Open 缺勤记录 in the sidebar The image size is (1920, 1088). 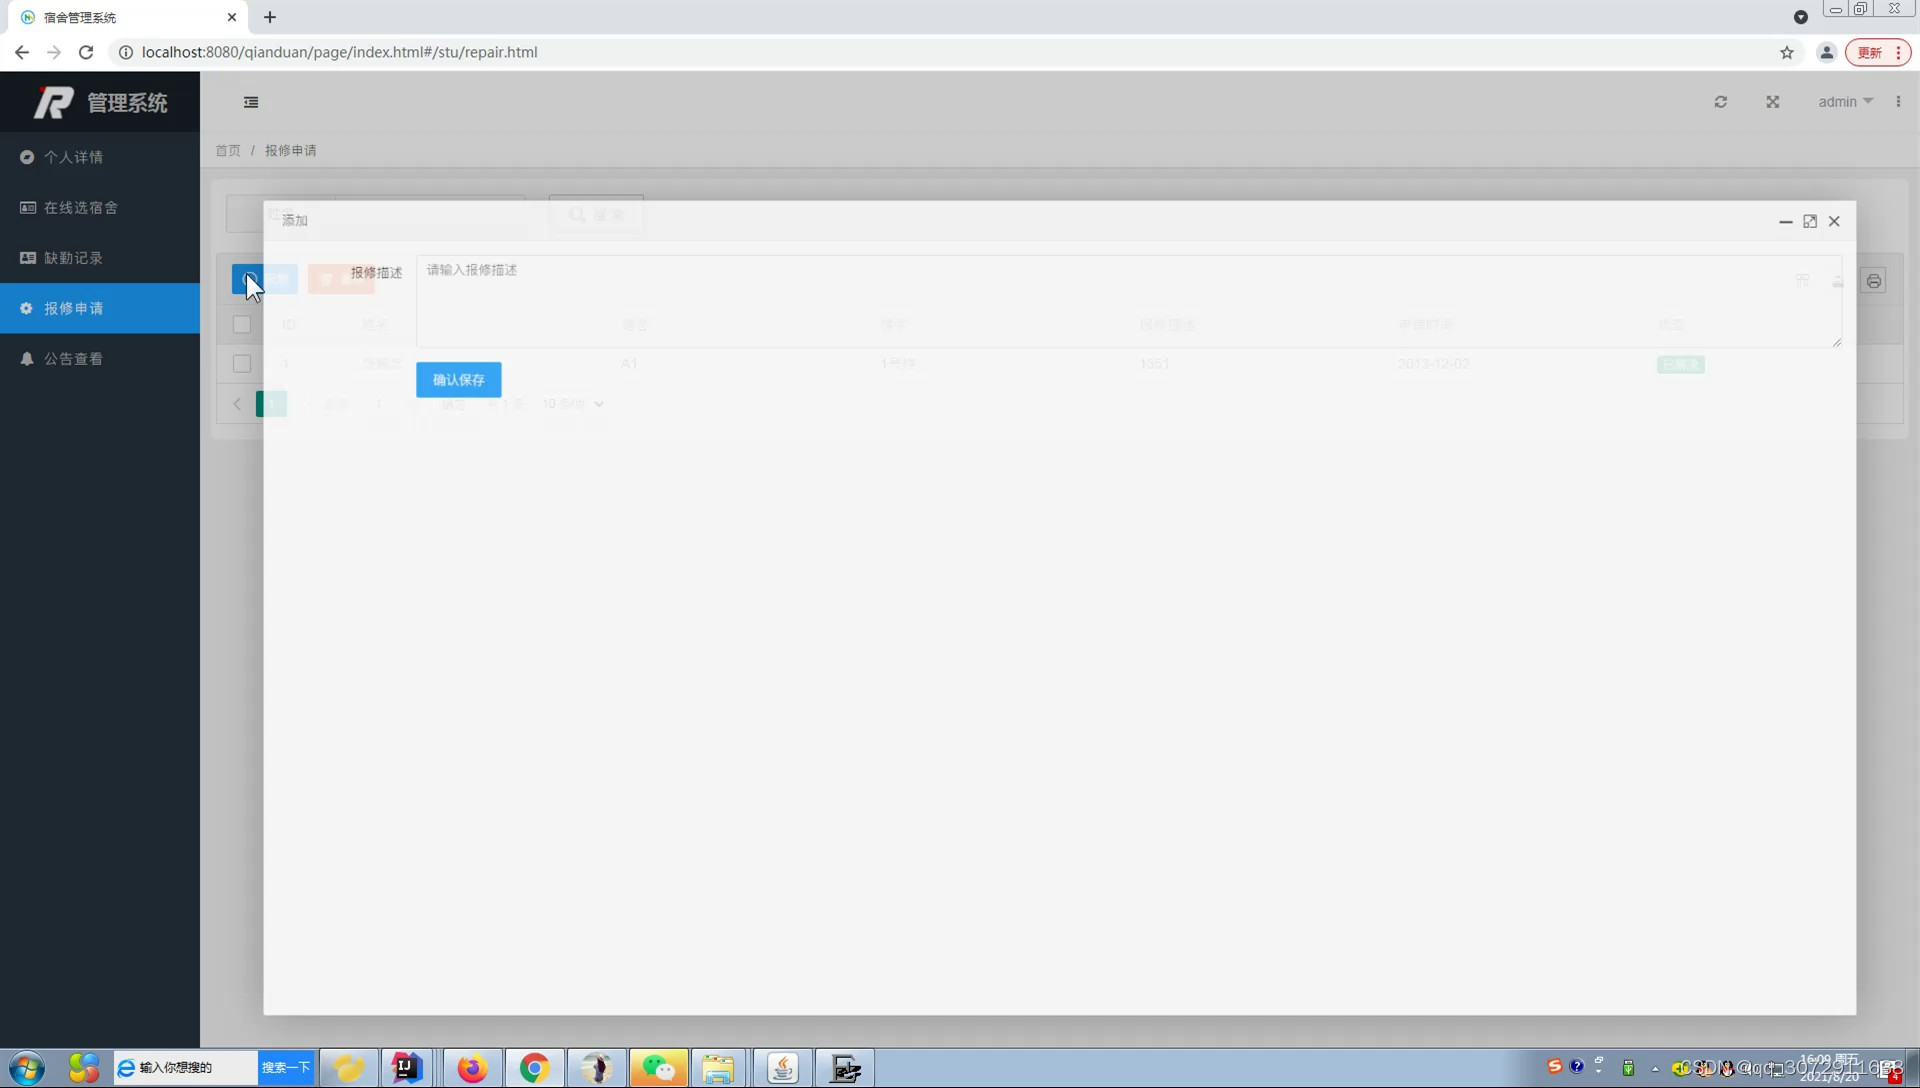point(100,258)
